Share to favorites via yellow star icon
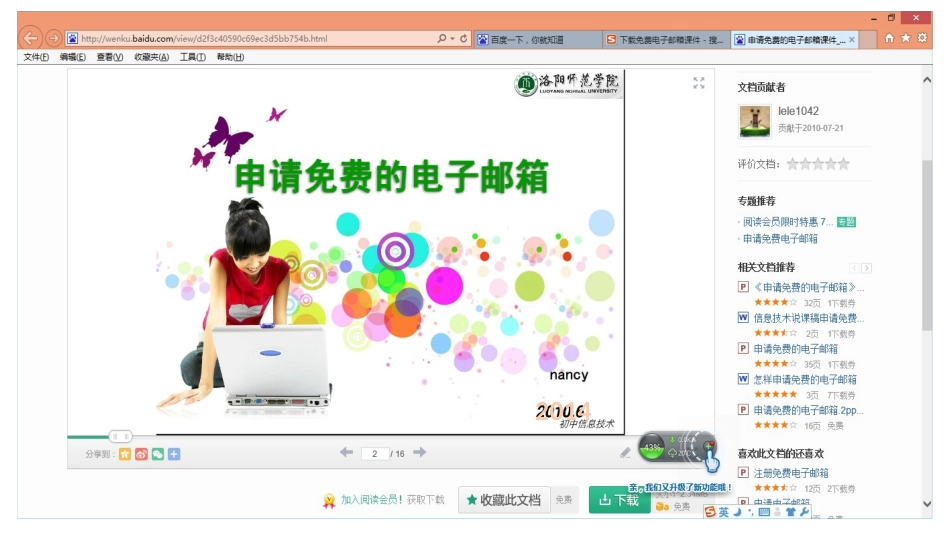Viewport: 950px width, 535px height. pos(125,454)
